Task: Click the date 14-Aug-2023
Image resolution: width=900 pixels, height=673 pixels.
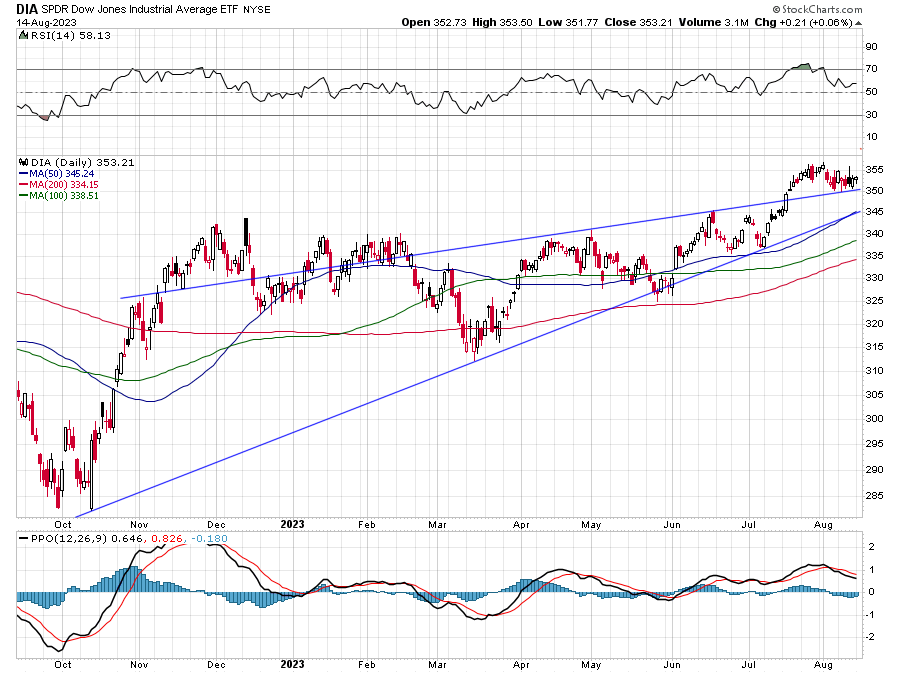Action: pos(46,22)
